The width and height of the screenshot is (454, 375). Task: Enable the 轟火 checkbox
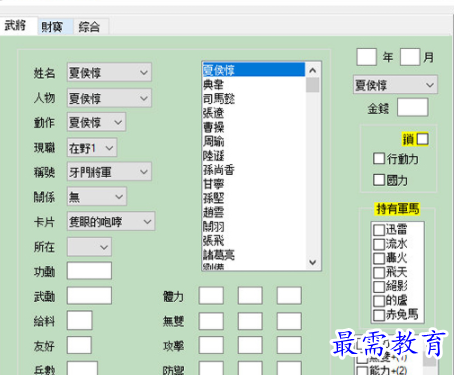379,258
